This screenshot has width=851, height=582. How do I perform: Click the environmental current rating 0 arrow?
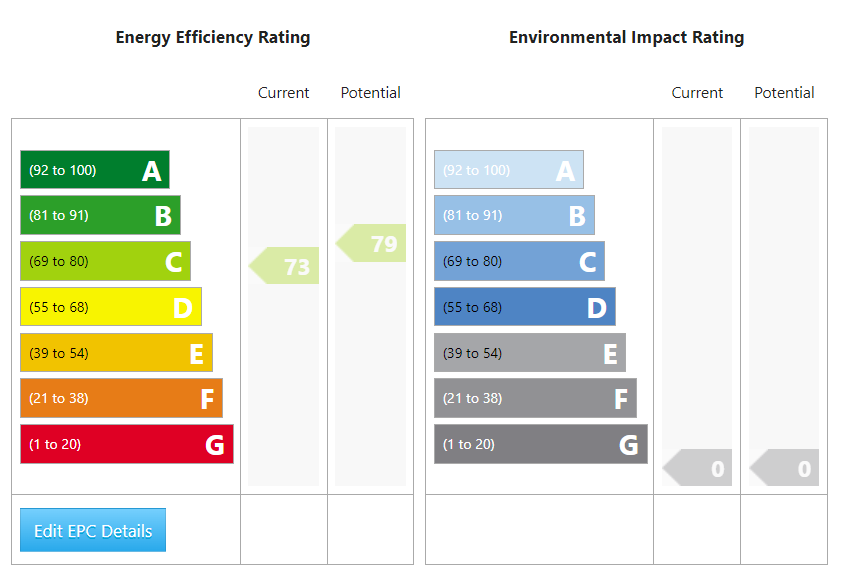pyautogui.click(x=699, y=468)
